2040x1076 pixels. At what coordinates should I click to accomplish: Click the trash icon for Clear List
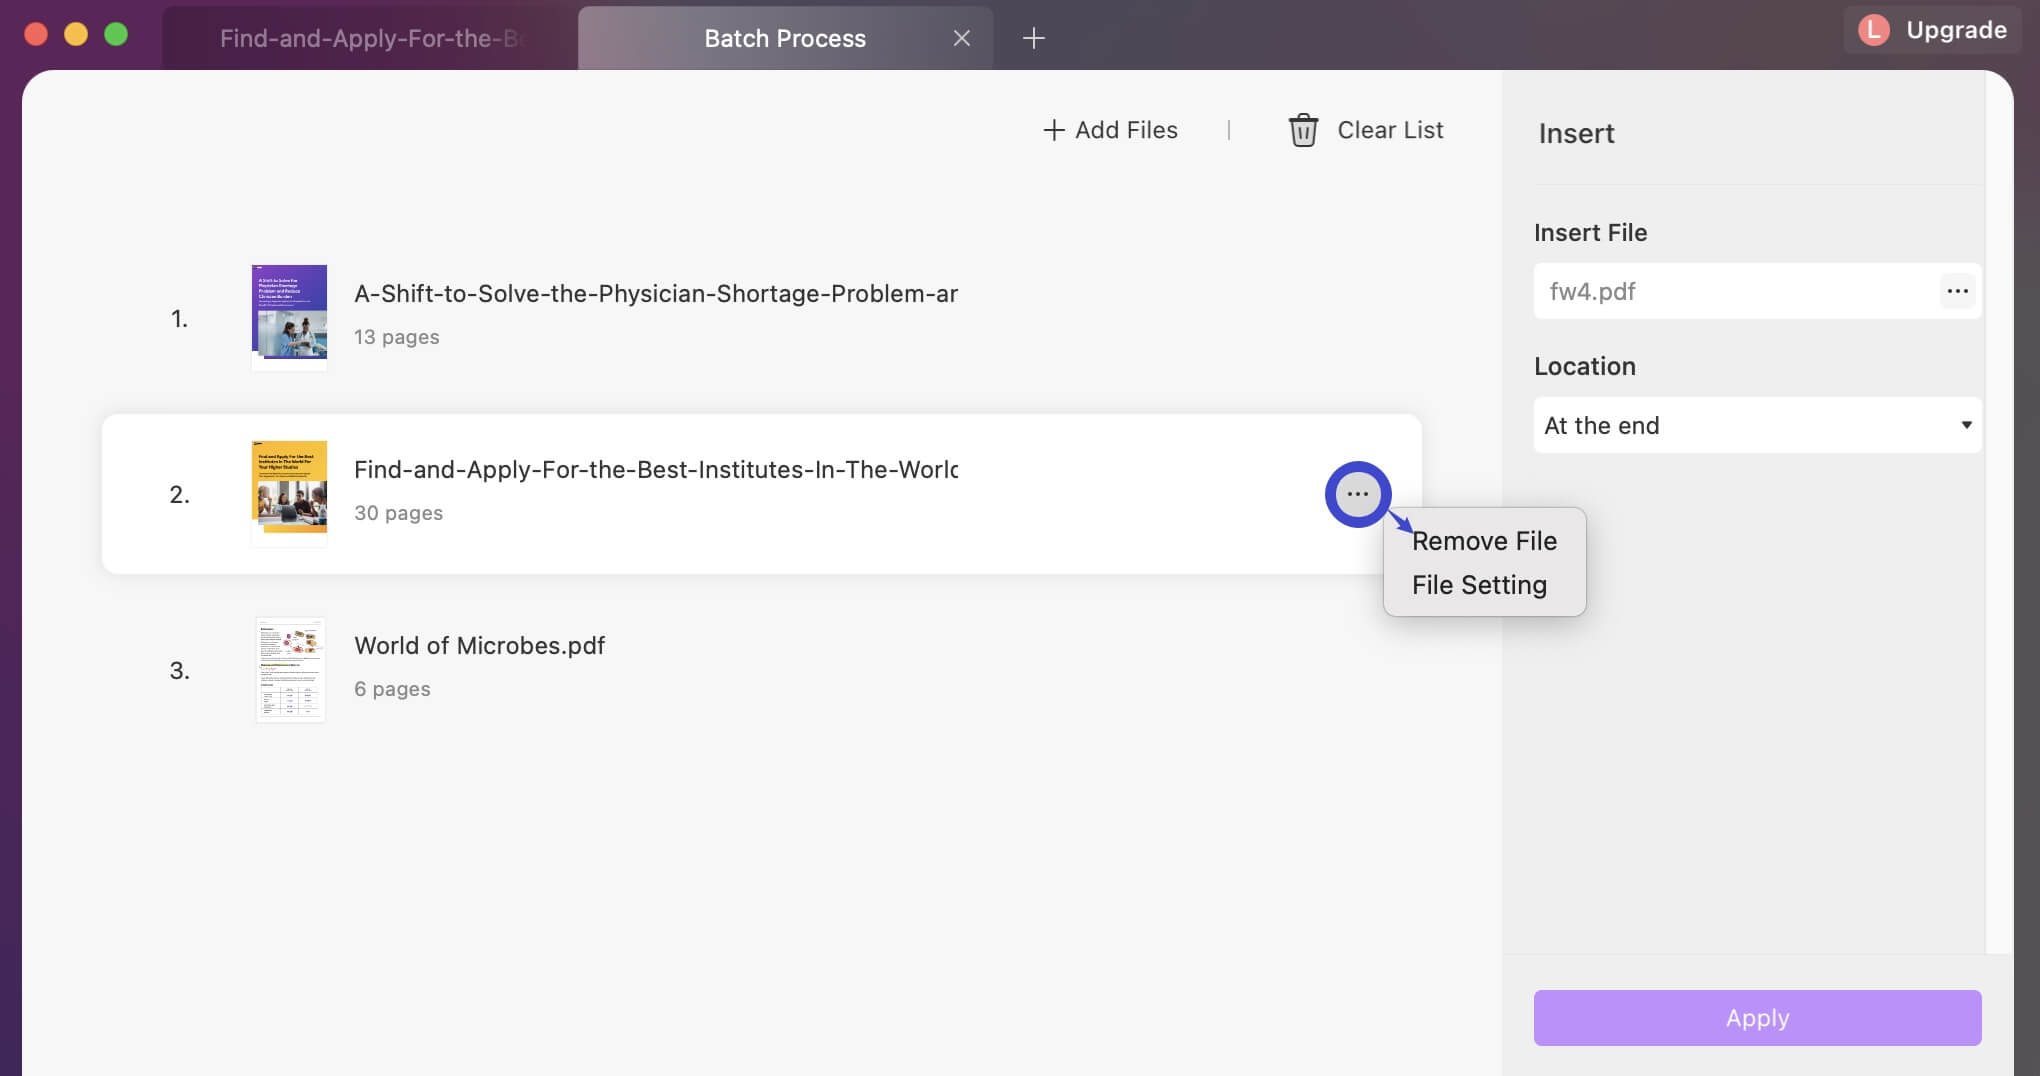point(1303,130)
